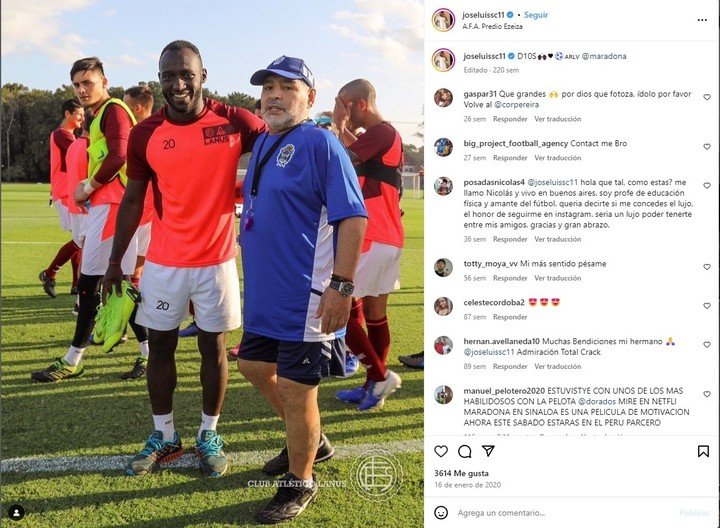The image size is (720, 528).
Task: View the 3614 Me gusta likes list
Action: (461, 473)
